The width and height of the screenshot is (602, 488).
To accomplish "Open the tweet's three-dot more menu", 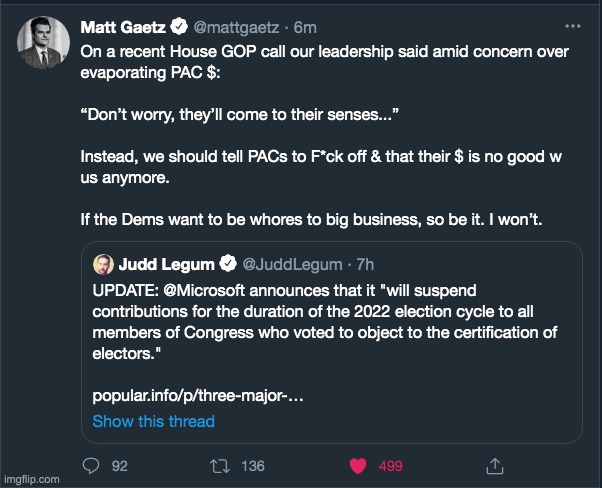I will tap(571, 27).
